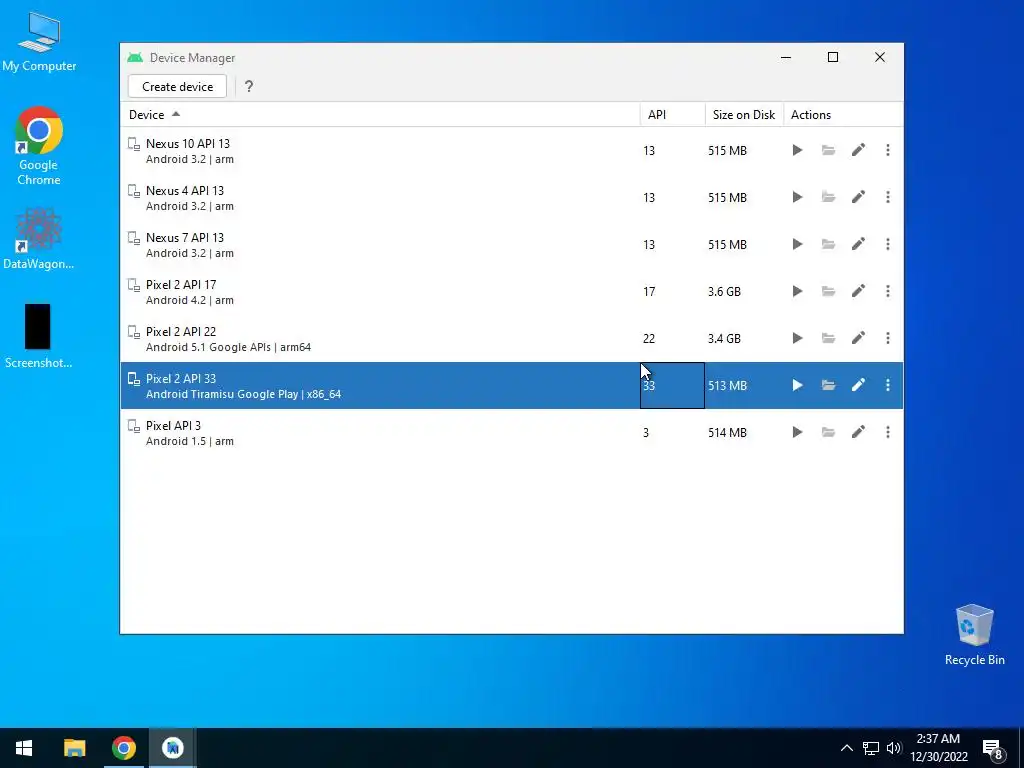Open overflow menu for Nexus 4 API 13
The width and height of the screenshot is (1024, 768).
pyautogui.click(x=888, y=197)
